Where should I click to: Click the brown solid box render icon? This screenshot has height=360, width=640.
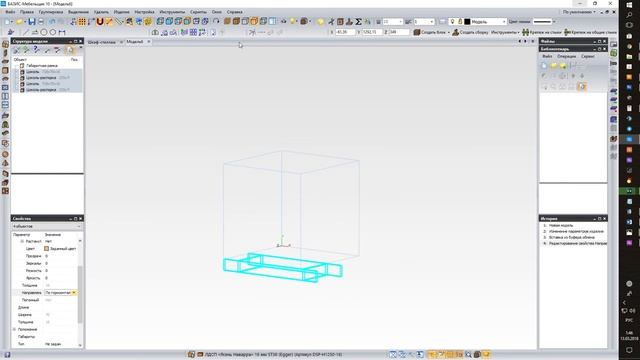227,22
